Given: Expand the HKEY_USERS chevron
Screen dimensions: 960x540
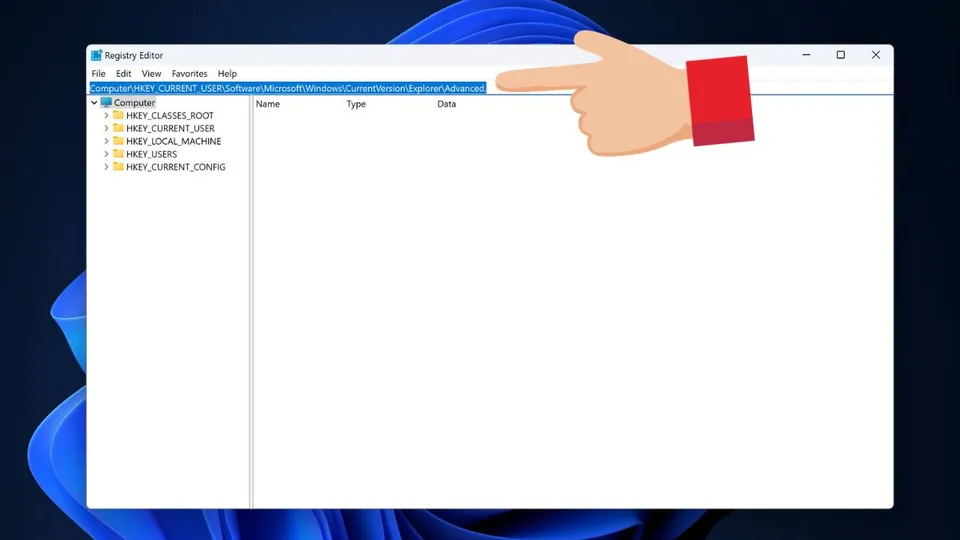Looking at the screenshot, I should [107, 154].
